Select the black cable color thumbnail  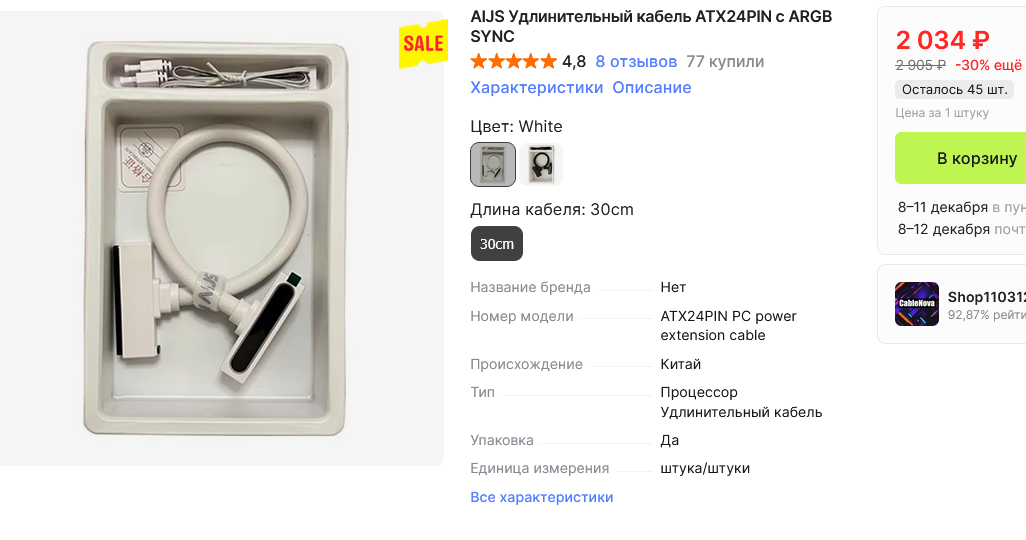tap(541, 164)
